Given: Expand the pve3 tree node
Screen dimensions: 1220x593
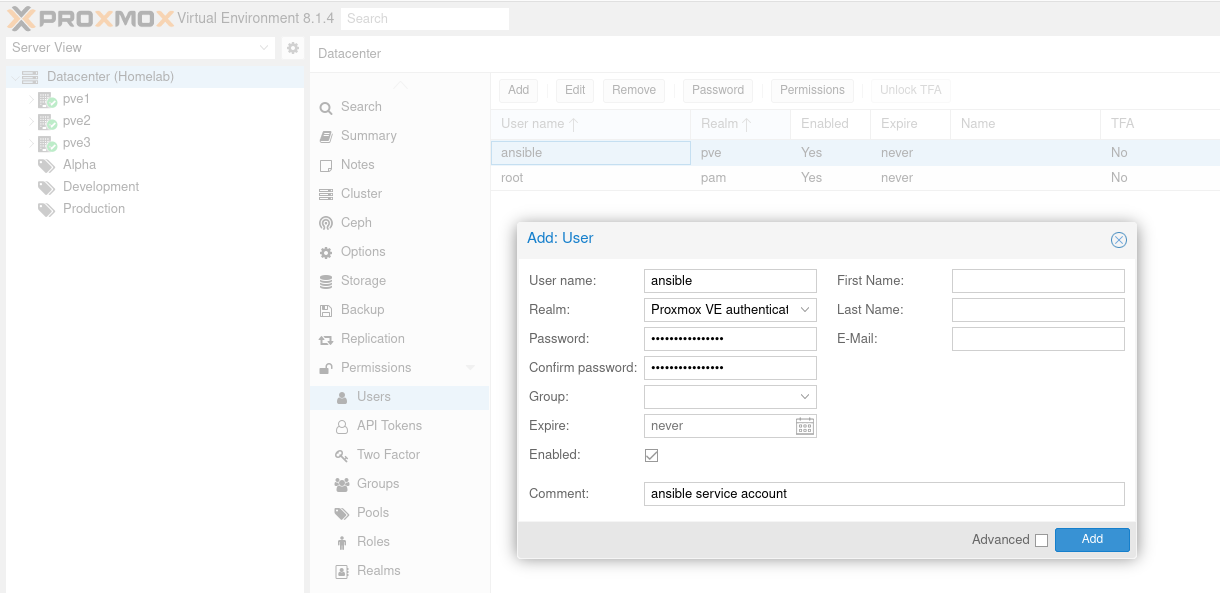Looking at the screenshot, I should pos(31,143).
